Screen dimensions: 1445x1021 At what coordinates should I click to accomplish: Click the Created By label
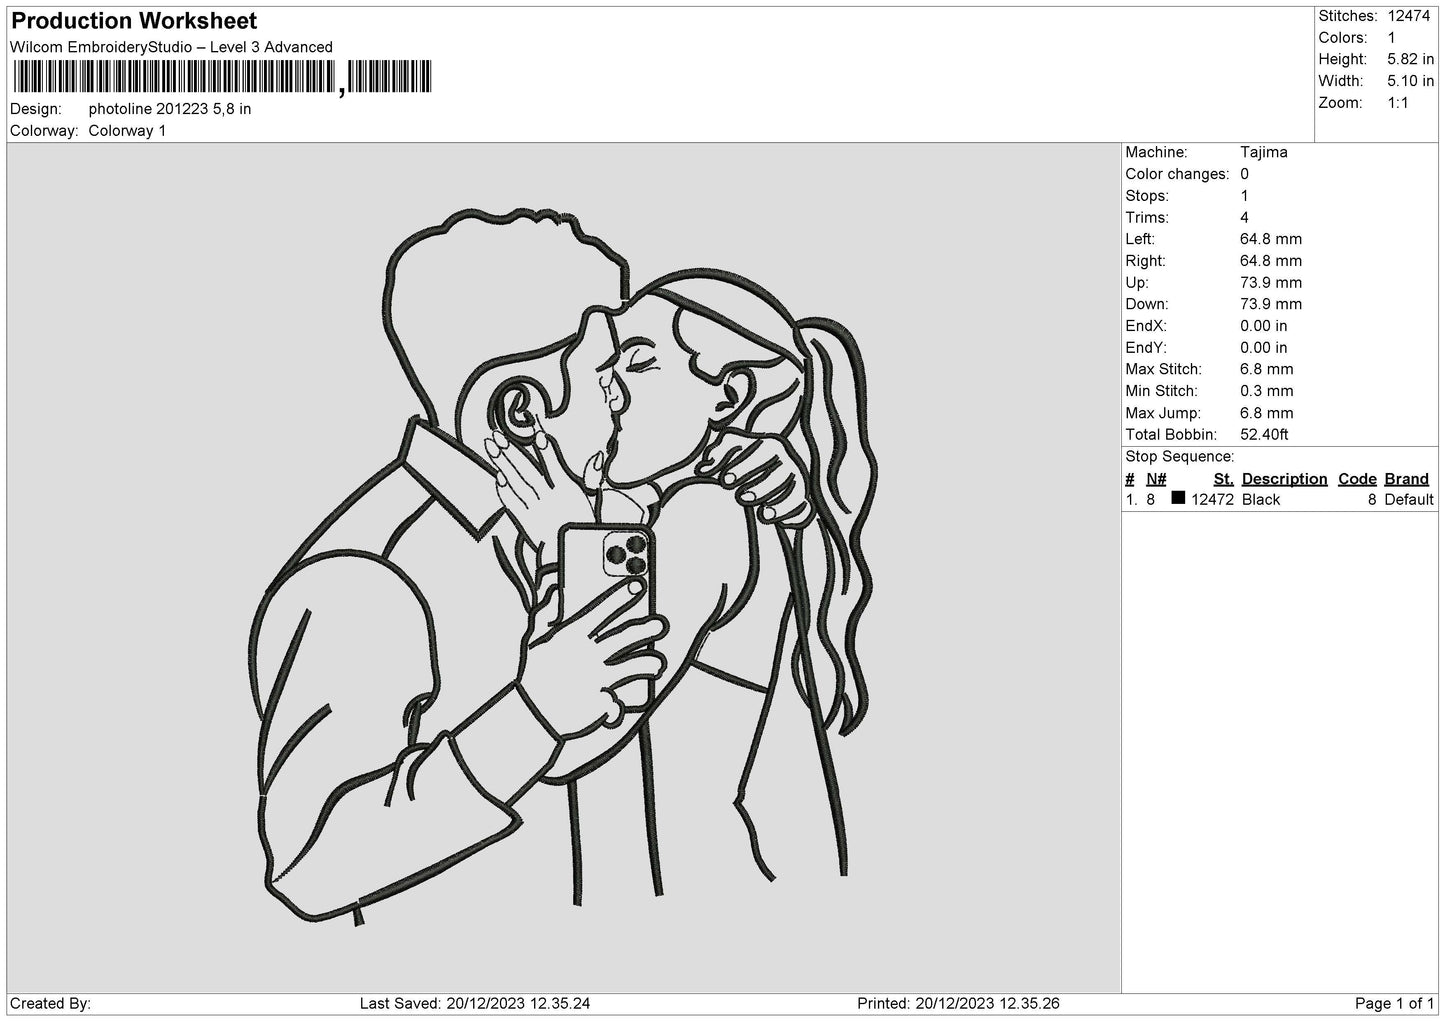pyautogui.click(x=50, y=1003)
